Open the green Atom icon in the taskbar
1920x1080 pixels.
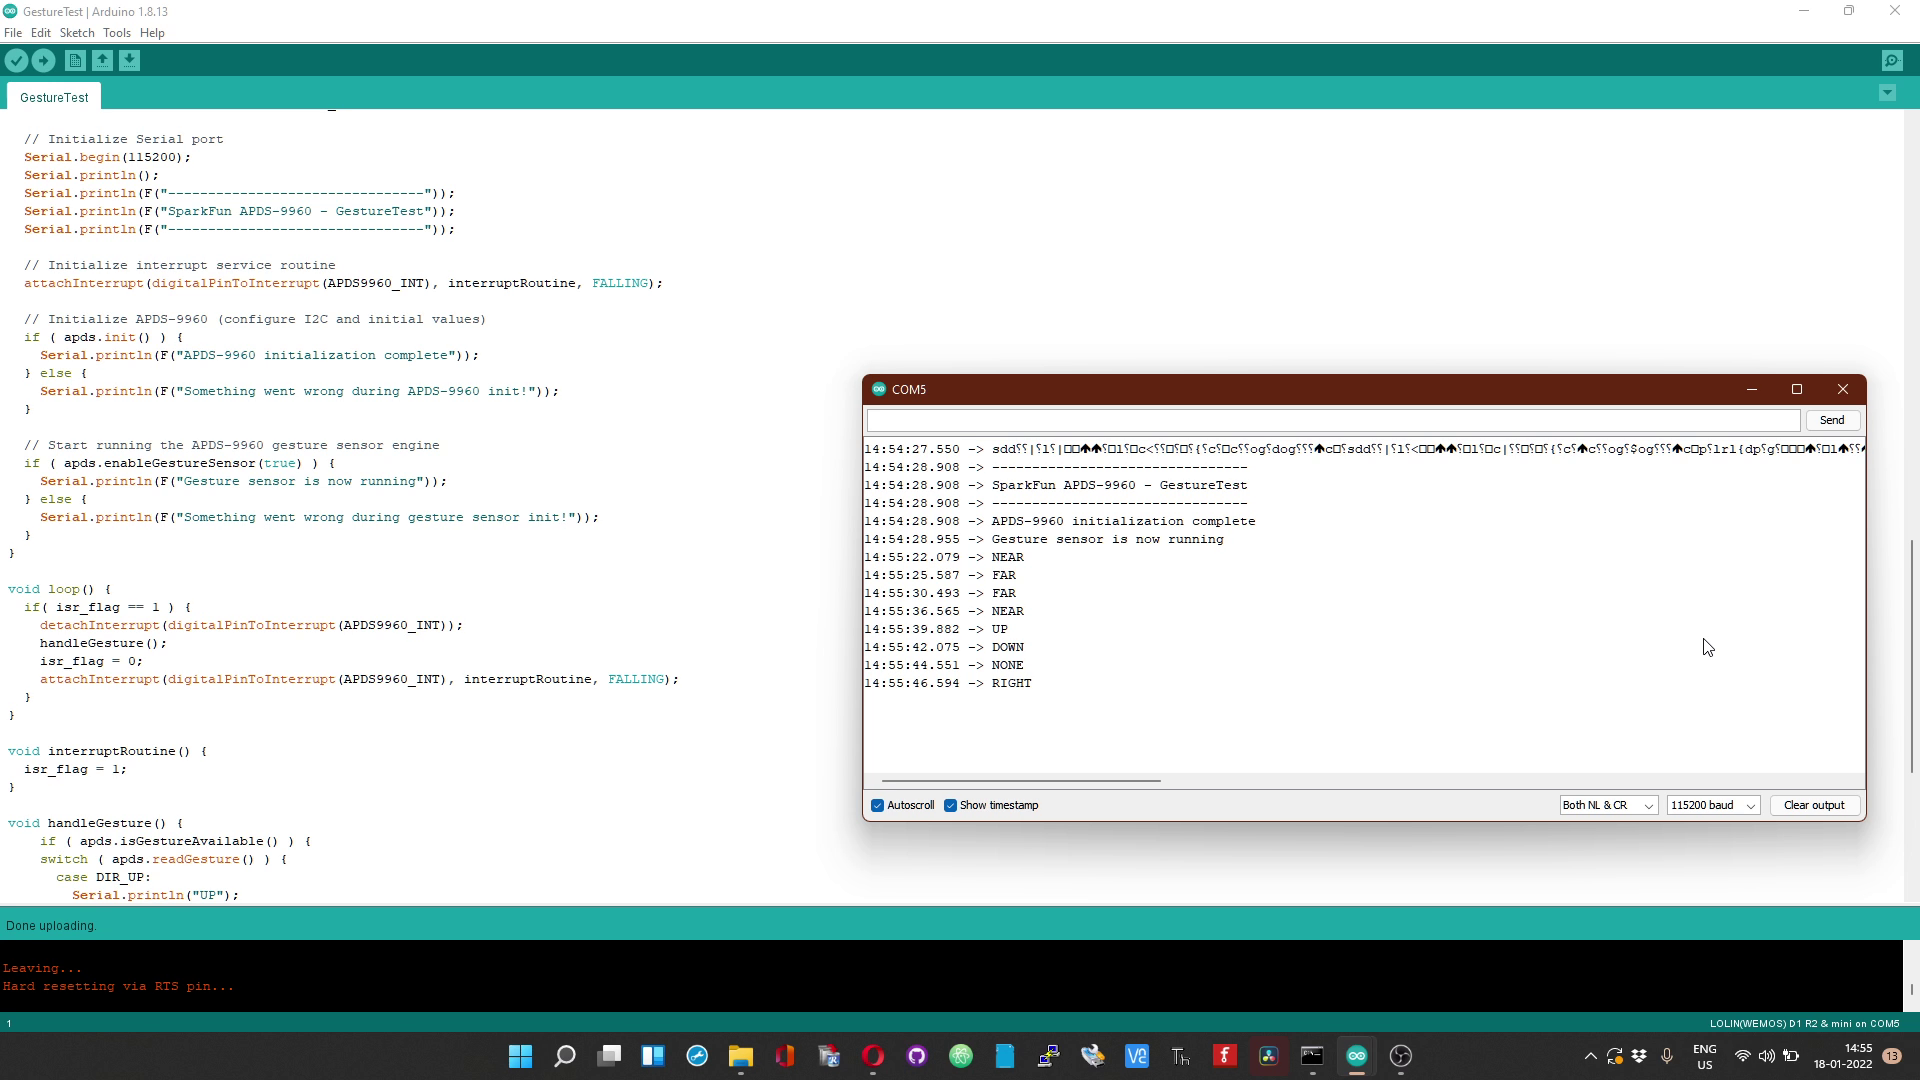tap(961, 1056)
